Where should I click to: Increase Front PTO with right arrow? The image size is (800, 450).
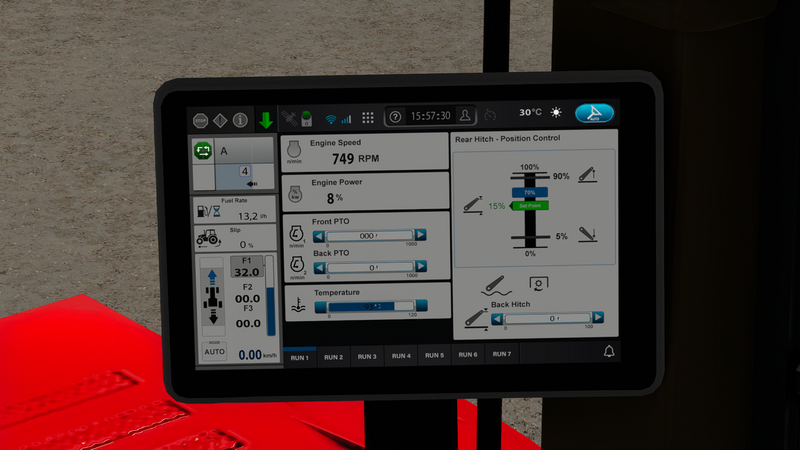pyautogui.click(x=421, y=236)
